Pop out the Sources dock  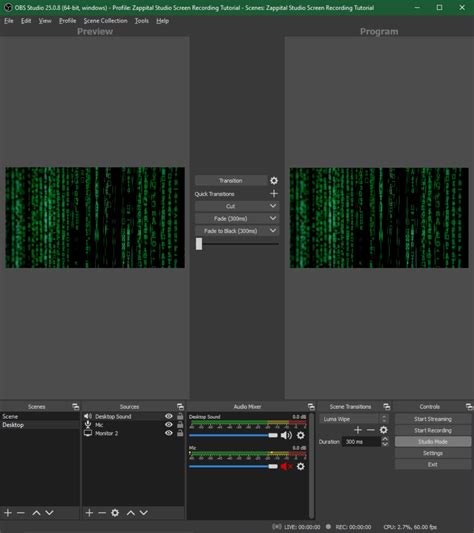click(x=180, y=407)
